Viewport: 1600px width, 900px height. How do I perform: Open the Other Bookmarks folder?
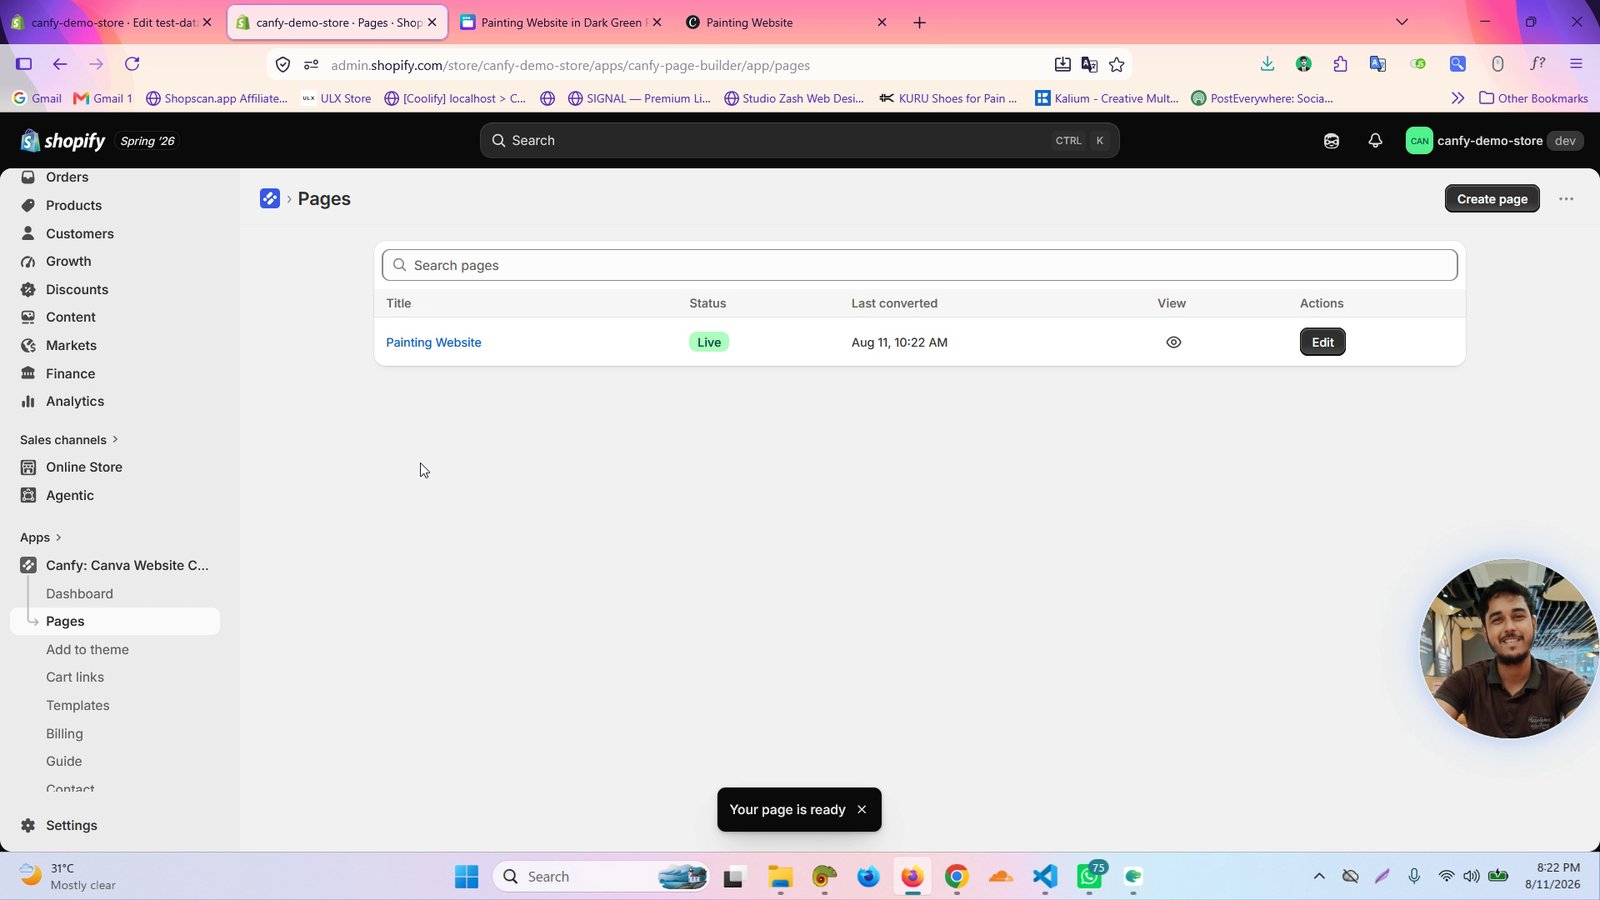(x=1533, y=98)
